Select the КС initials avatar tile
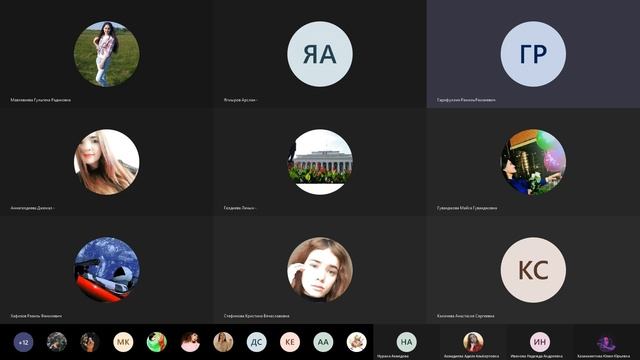 [x=533, y=270]
